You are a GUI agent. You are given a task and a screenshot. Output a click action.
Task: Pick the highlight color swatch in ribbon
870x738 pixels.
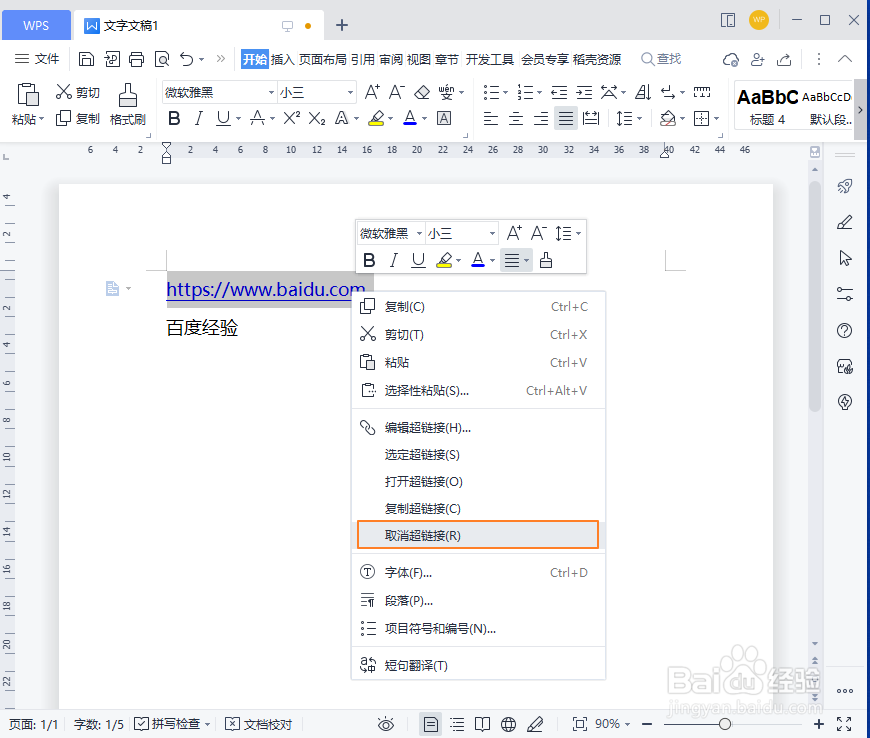click(376, 118)
